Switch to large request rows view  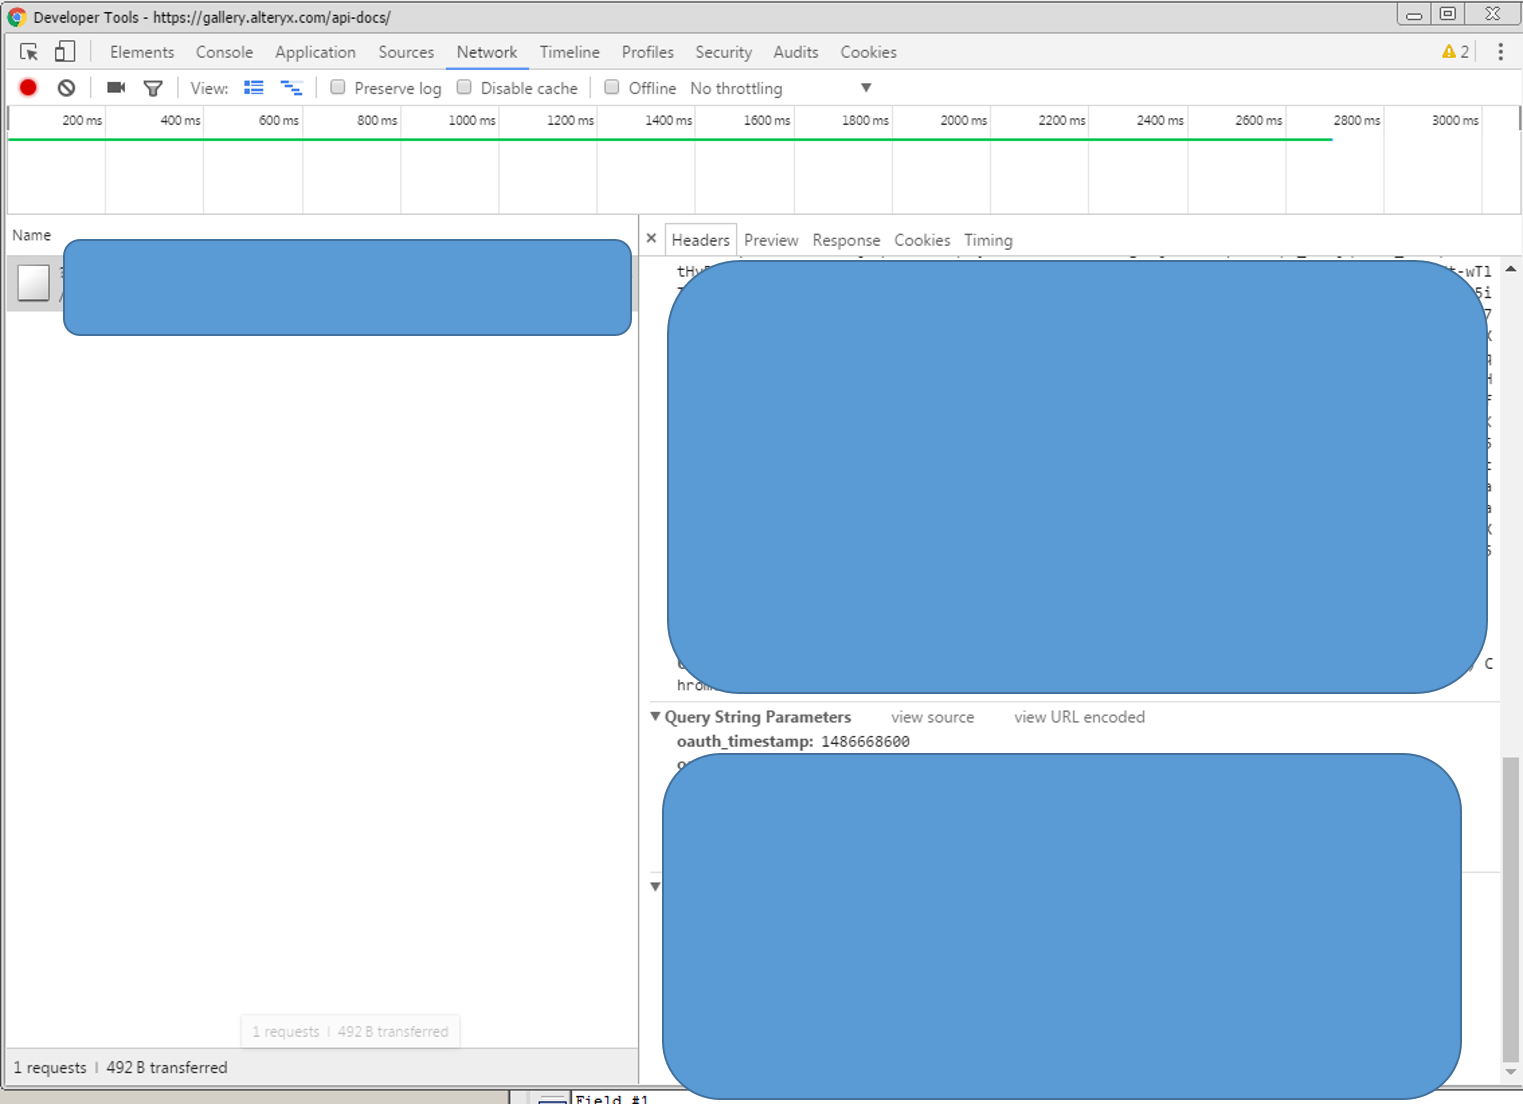coord(253,87)
